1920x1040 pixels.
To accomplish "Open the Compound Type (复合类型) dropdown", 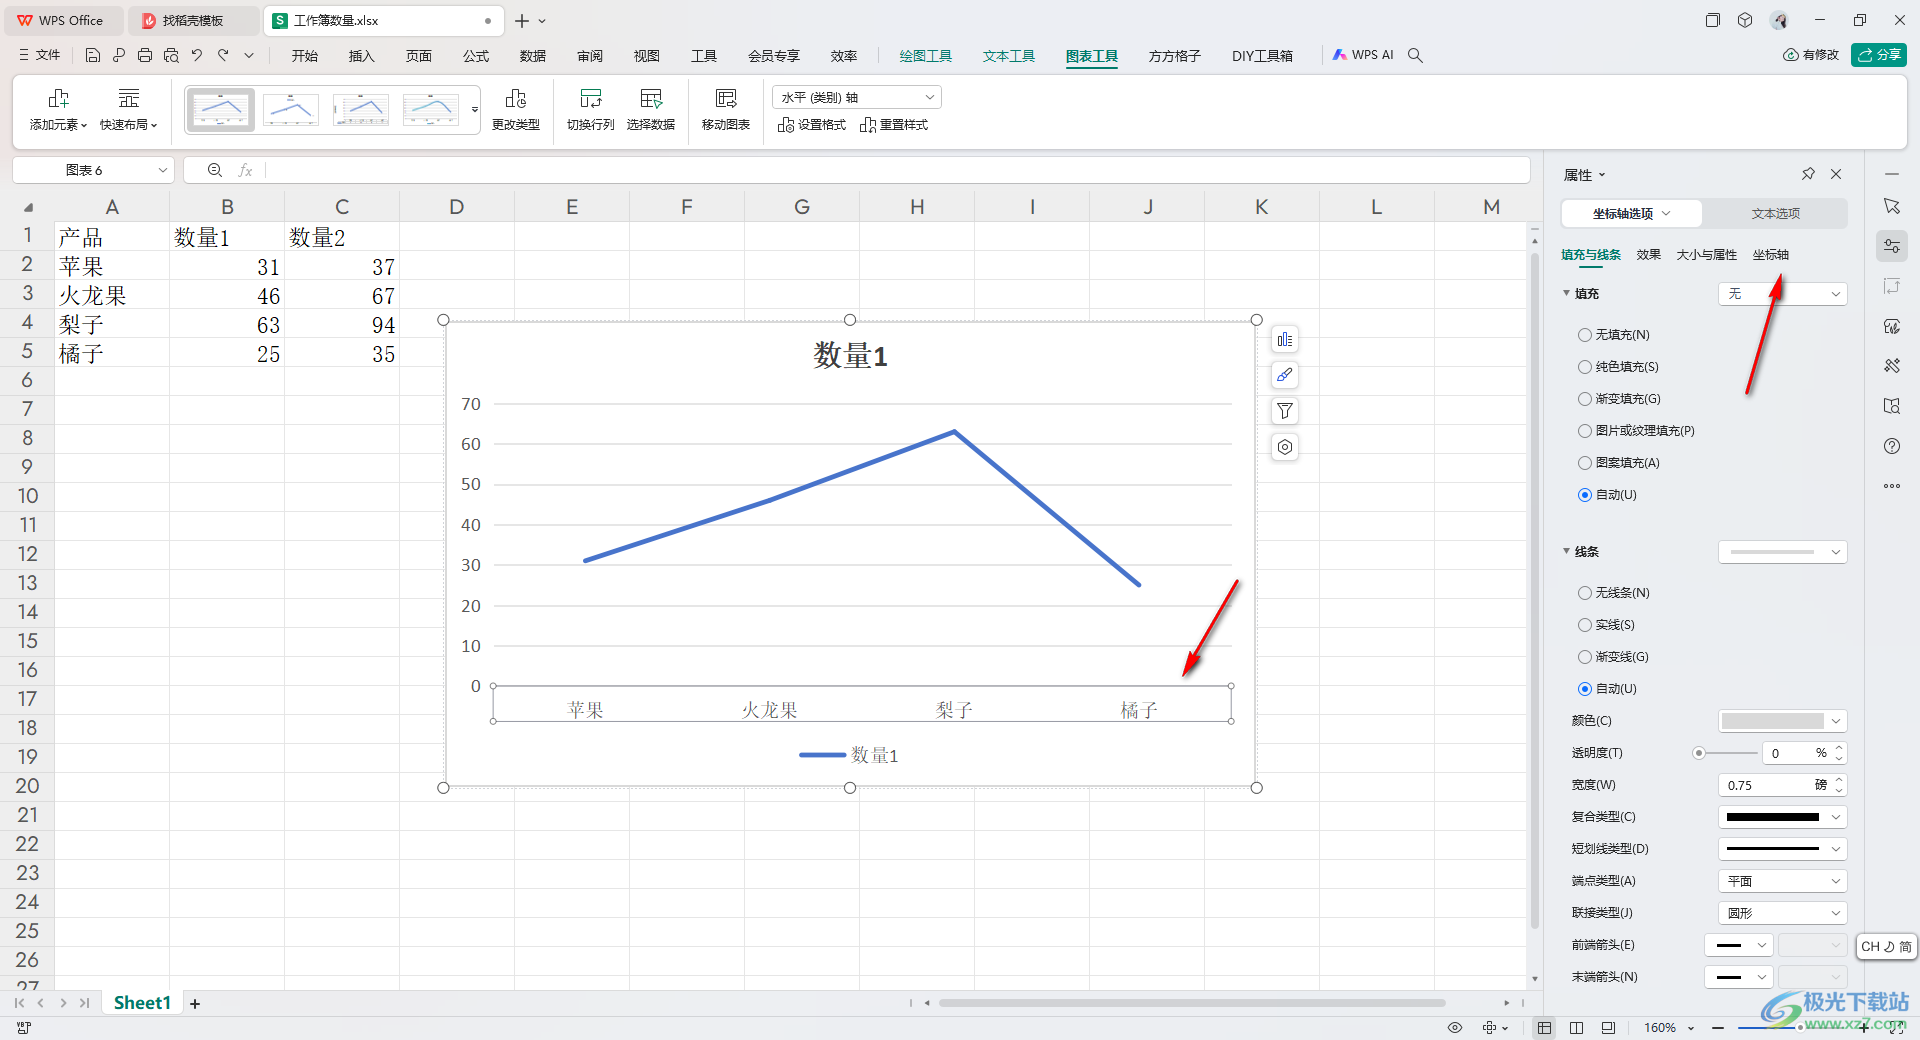I will pyautogui.click(x=1782, y=817).
